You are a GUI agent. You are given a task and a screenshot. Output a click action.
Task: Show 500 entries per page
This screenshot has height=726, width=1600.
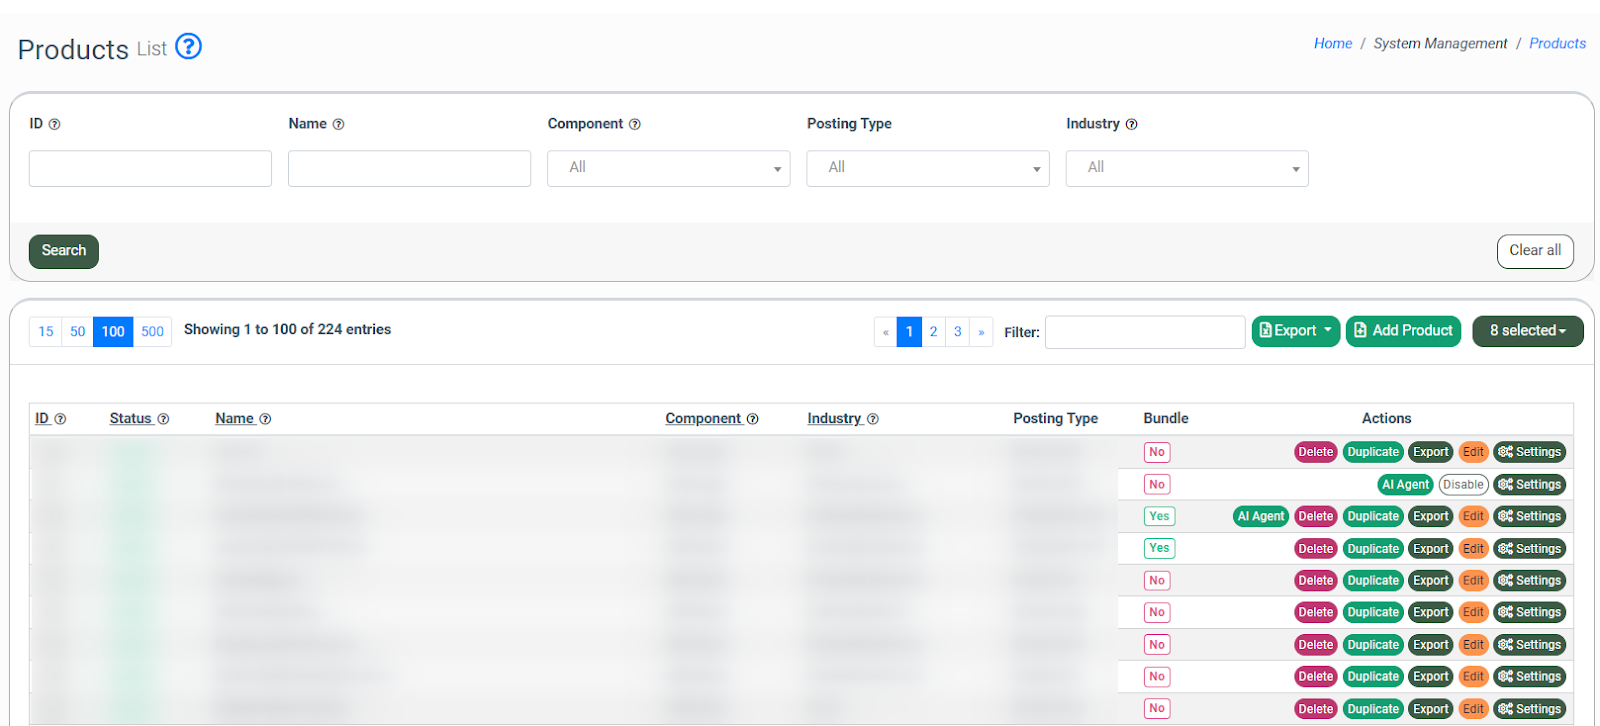152,332
